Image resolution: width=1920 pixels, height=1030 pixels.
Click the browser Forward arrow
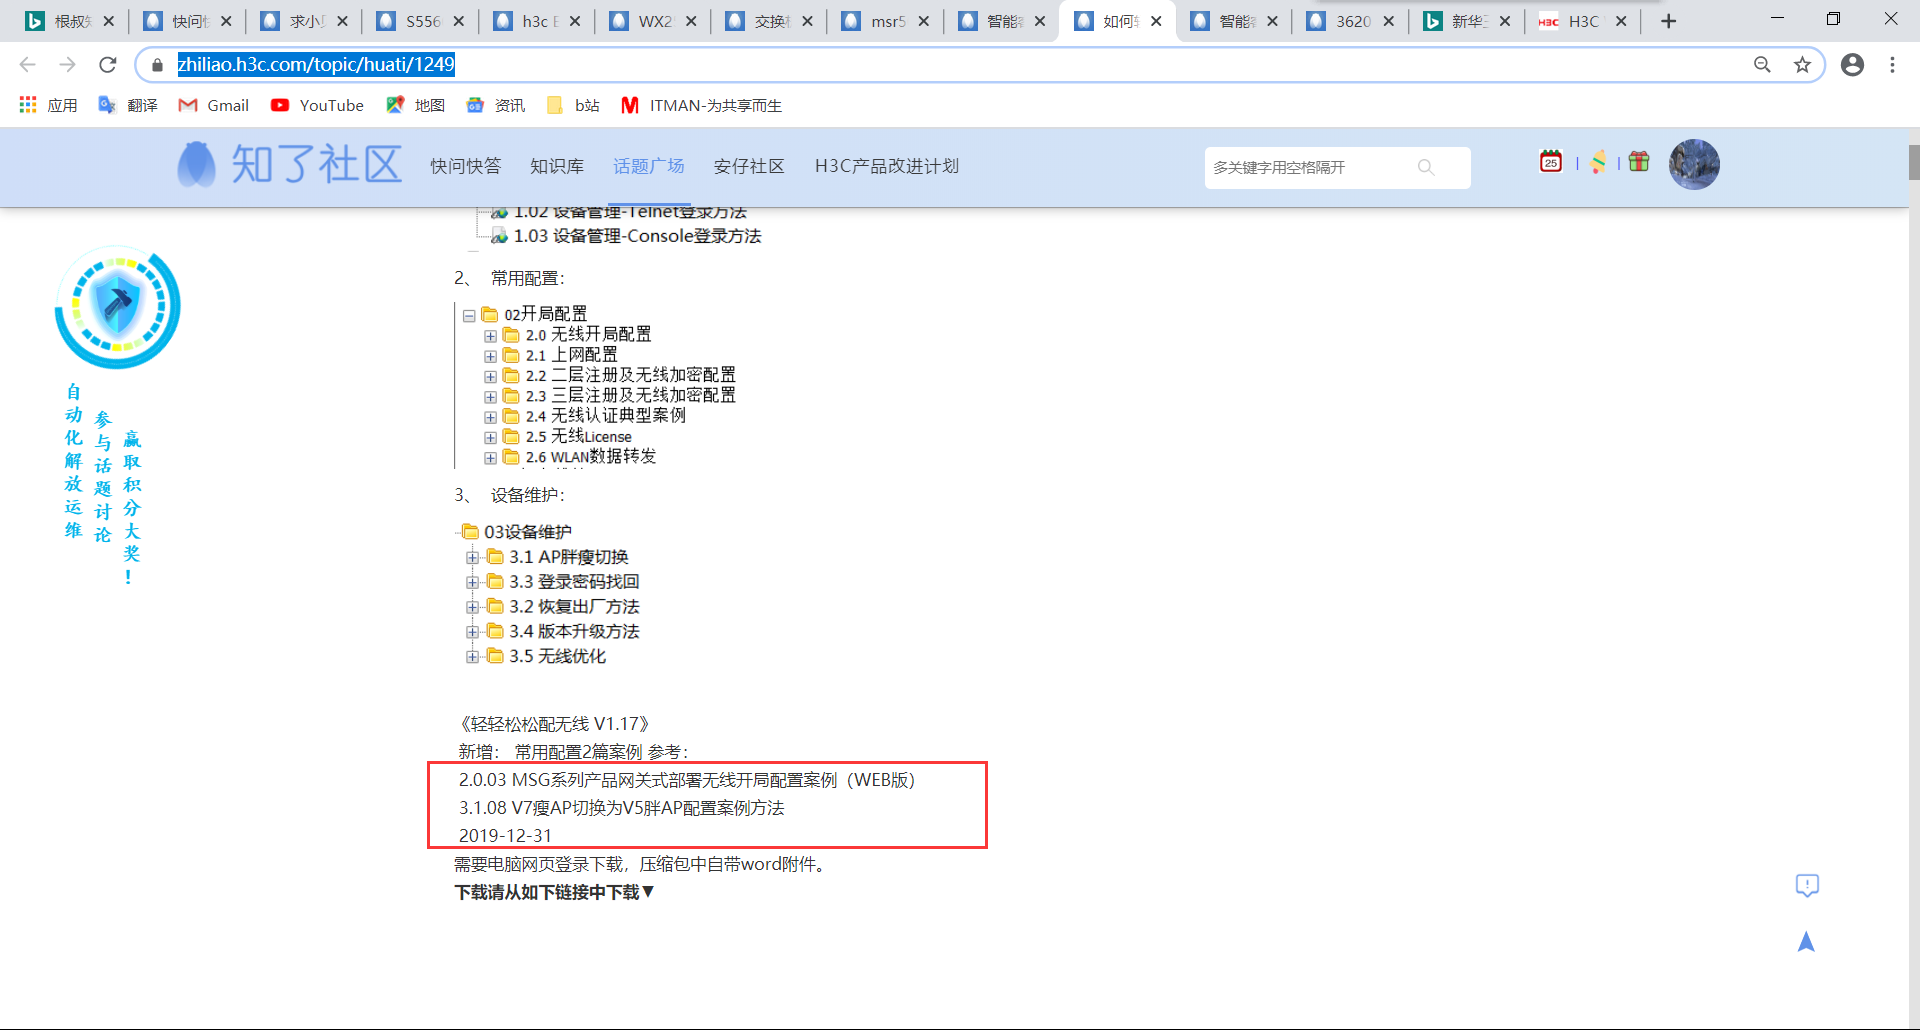coord(67,65)
